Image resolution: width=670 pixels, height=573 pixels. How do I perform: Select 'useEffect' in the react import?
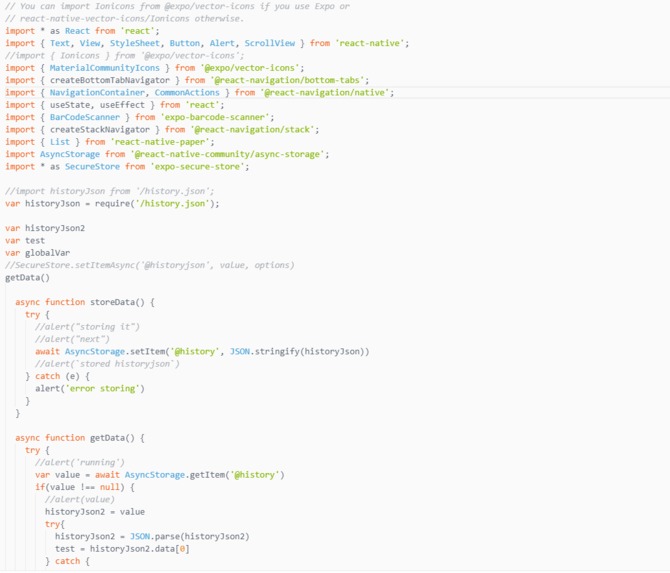[122, 105]
